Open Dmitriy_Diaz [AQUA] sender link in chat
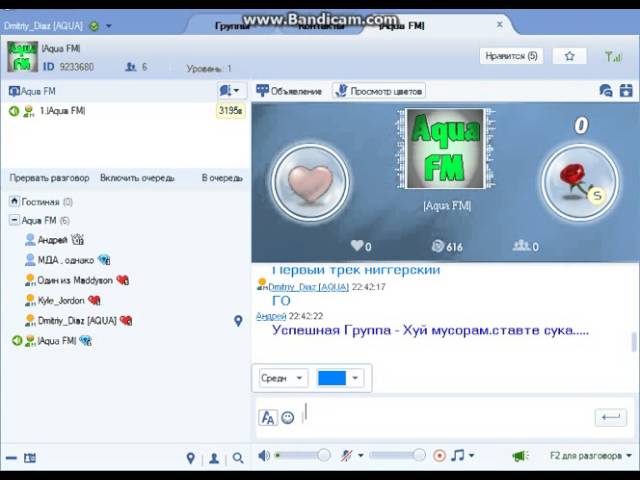 coord(309,287)
